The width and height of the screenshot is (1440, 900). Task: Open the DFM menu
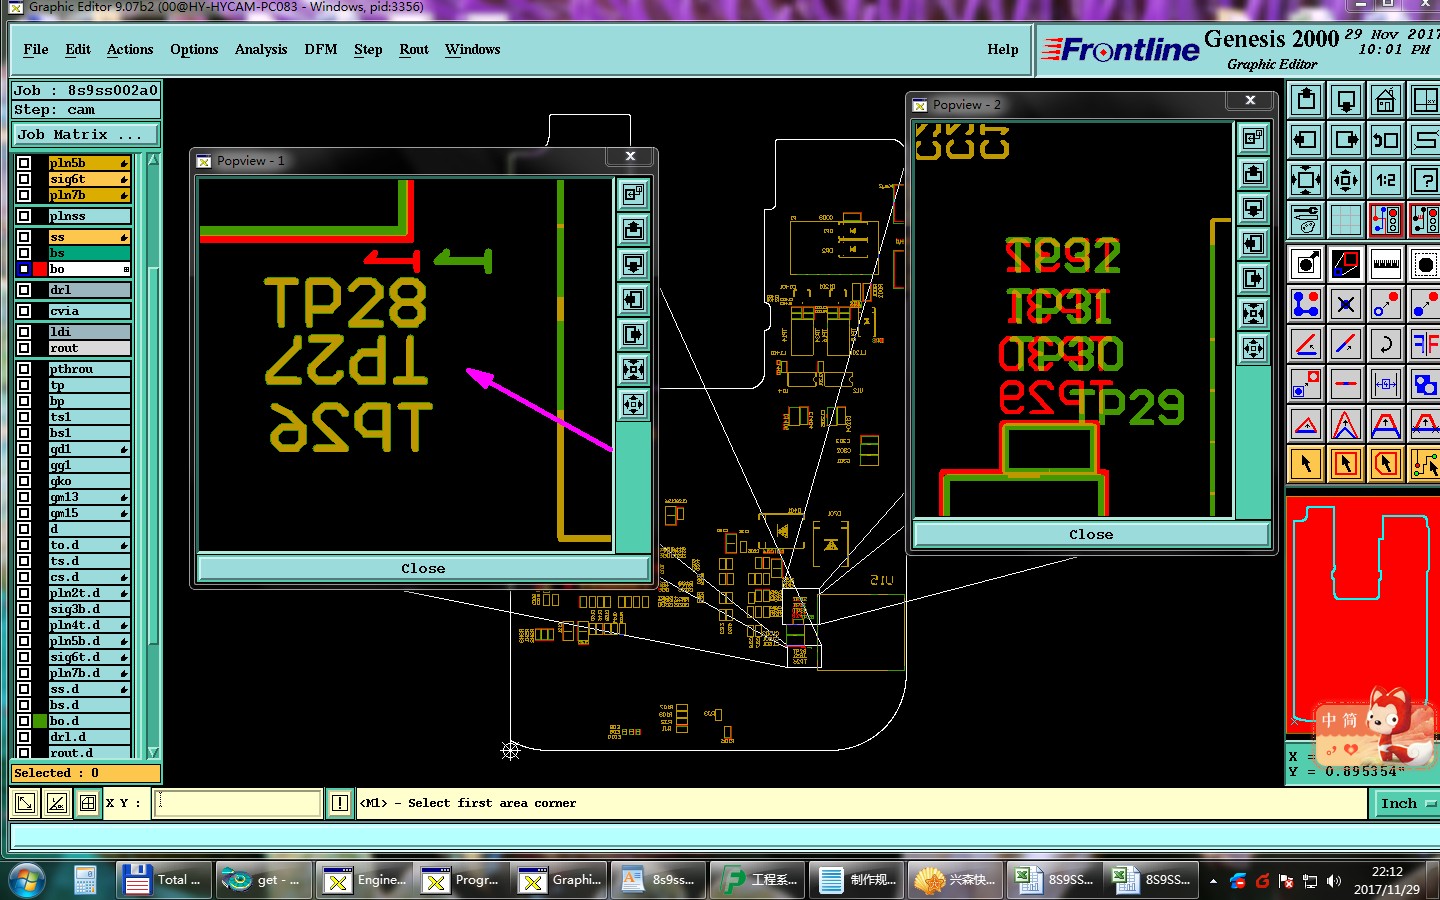[321, 49]
